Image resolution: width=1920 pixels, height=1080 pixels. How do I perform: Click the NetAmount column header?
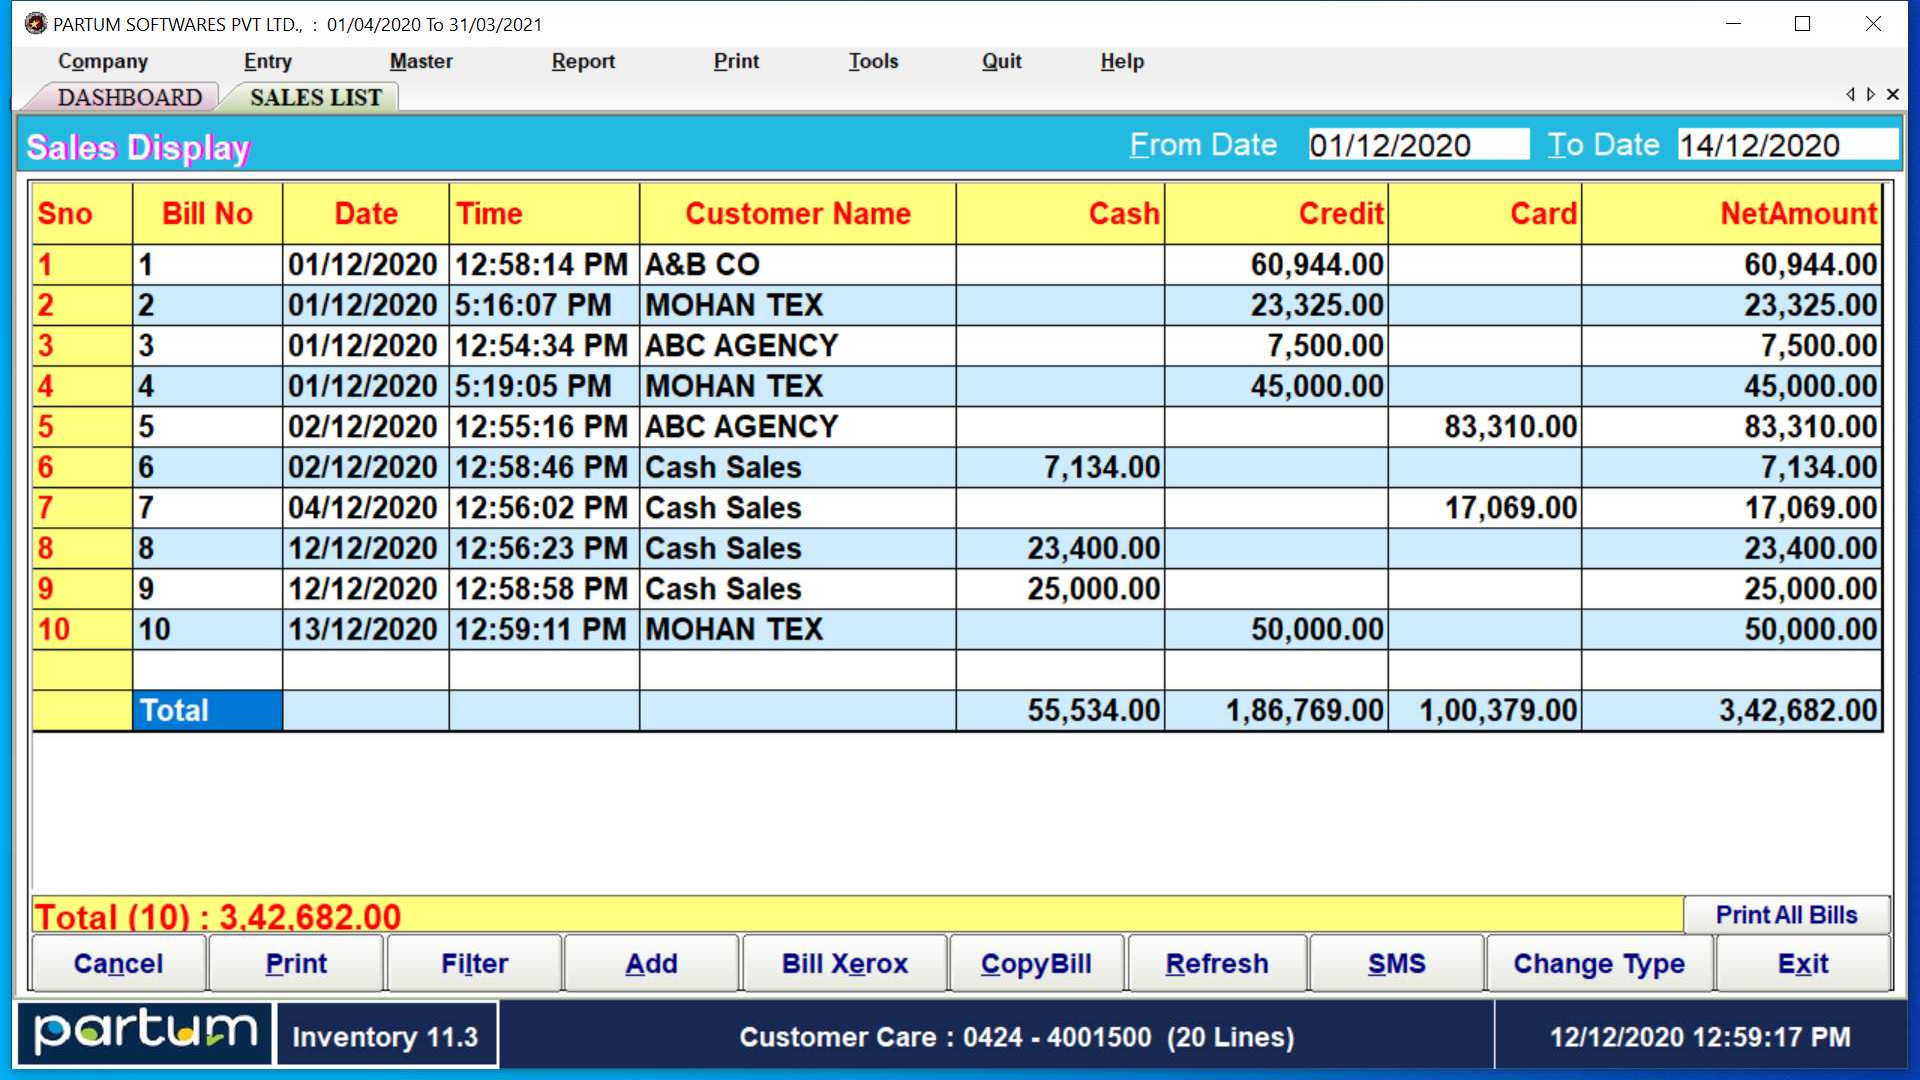(x=1798, y=213)
